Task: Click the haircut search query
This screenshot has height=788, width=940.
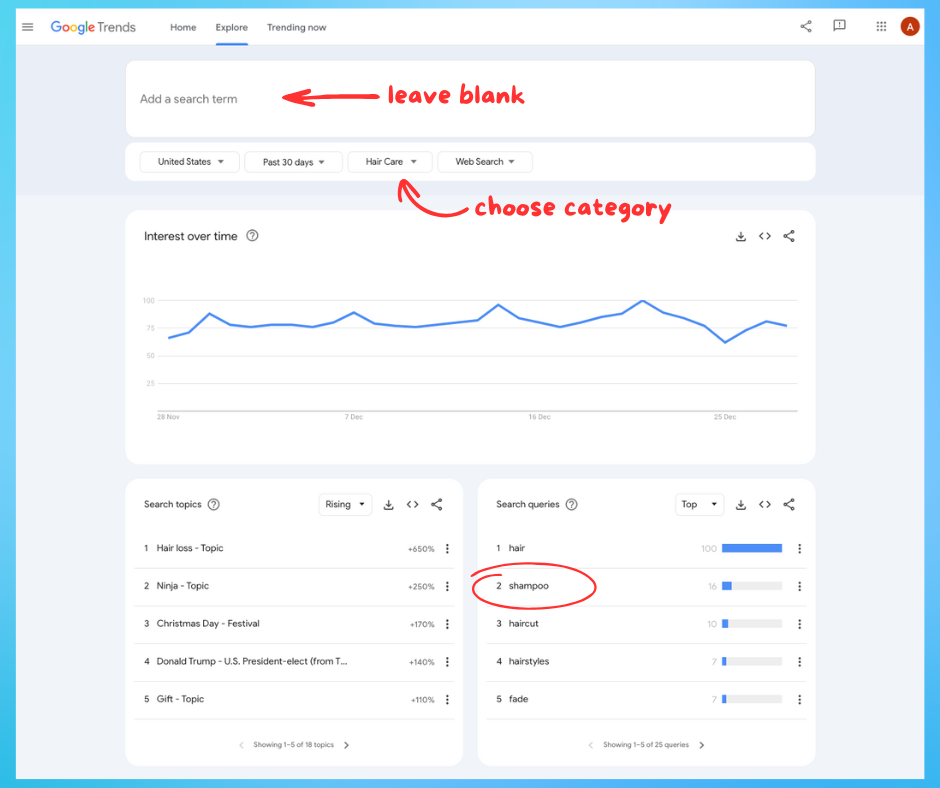Action: click(x=523, y=624)
